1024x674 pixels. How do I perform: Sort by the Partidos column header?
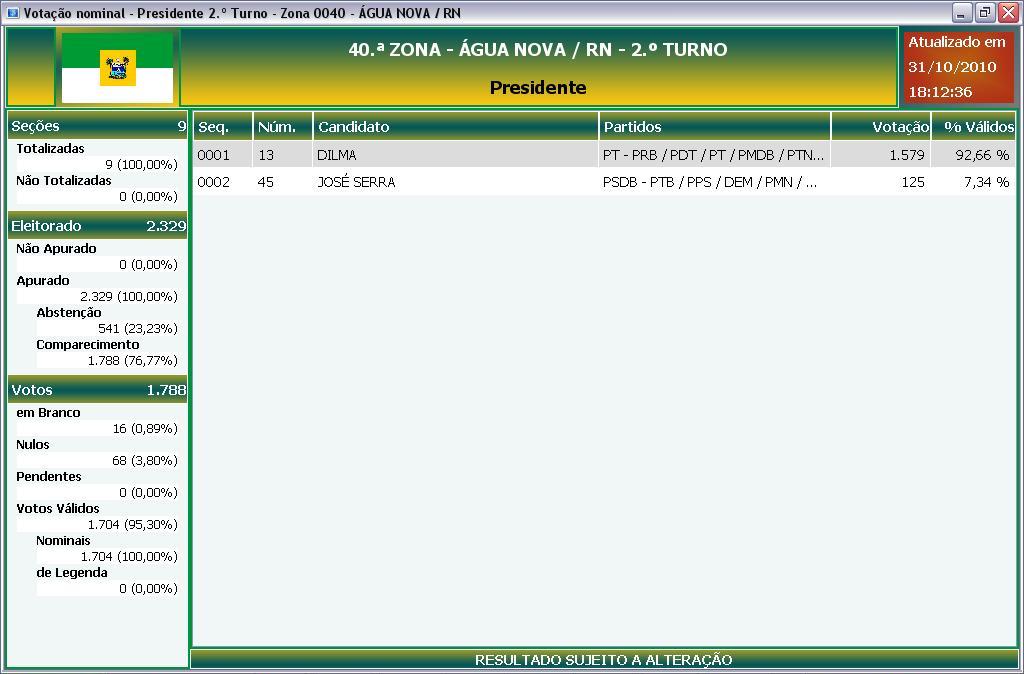(x=715, y=127)
